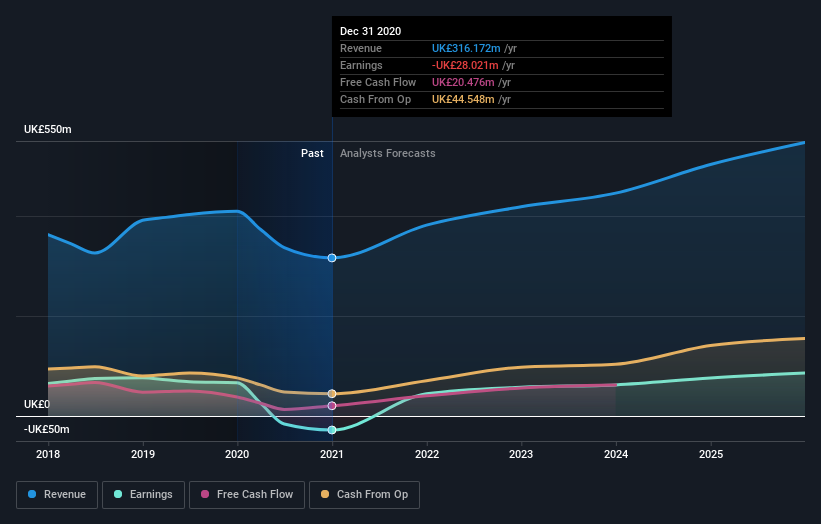Click the UK£0 y-axis label
This screenshot has height=524, width=821.
[x=37, y=405]
